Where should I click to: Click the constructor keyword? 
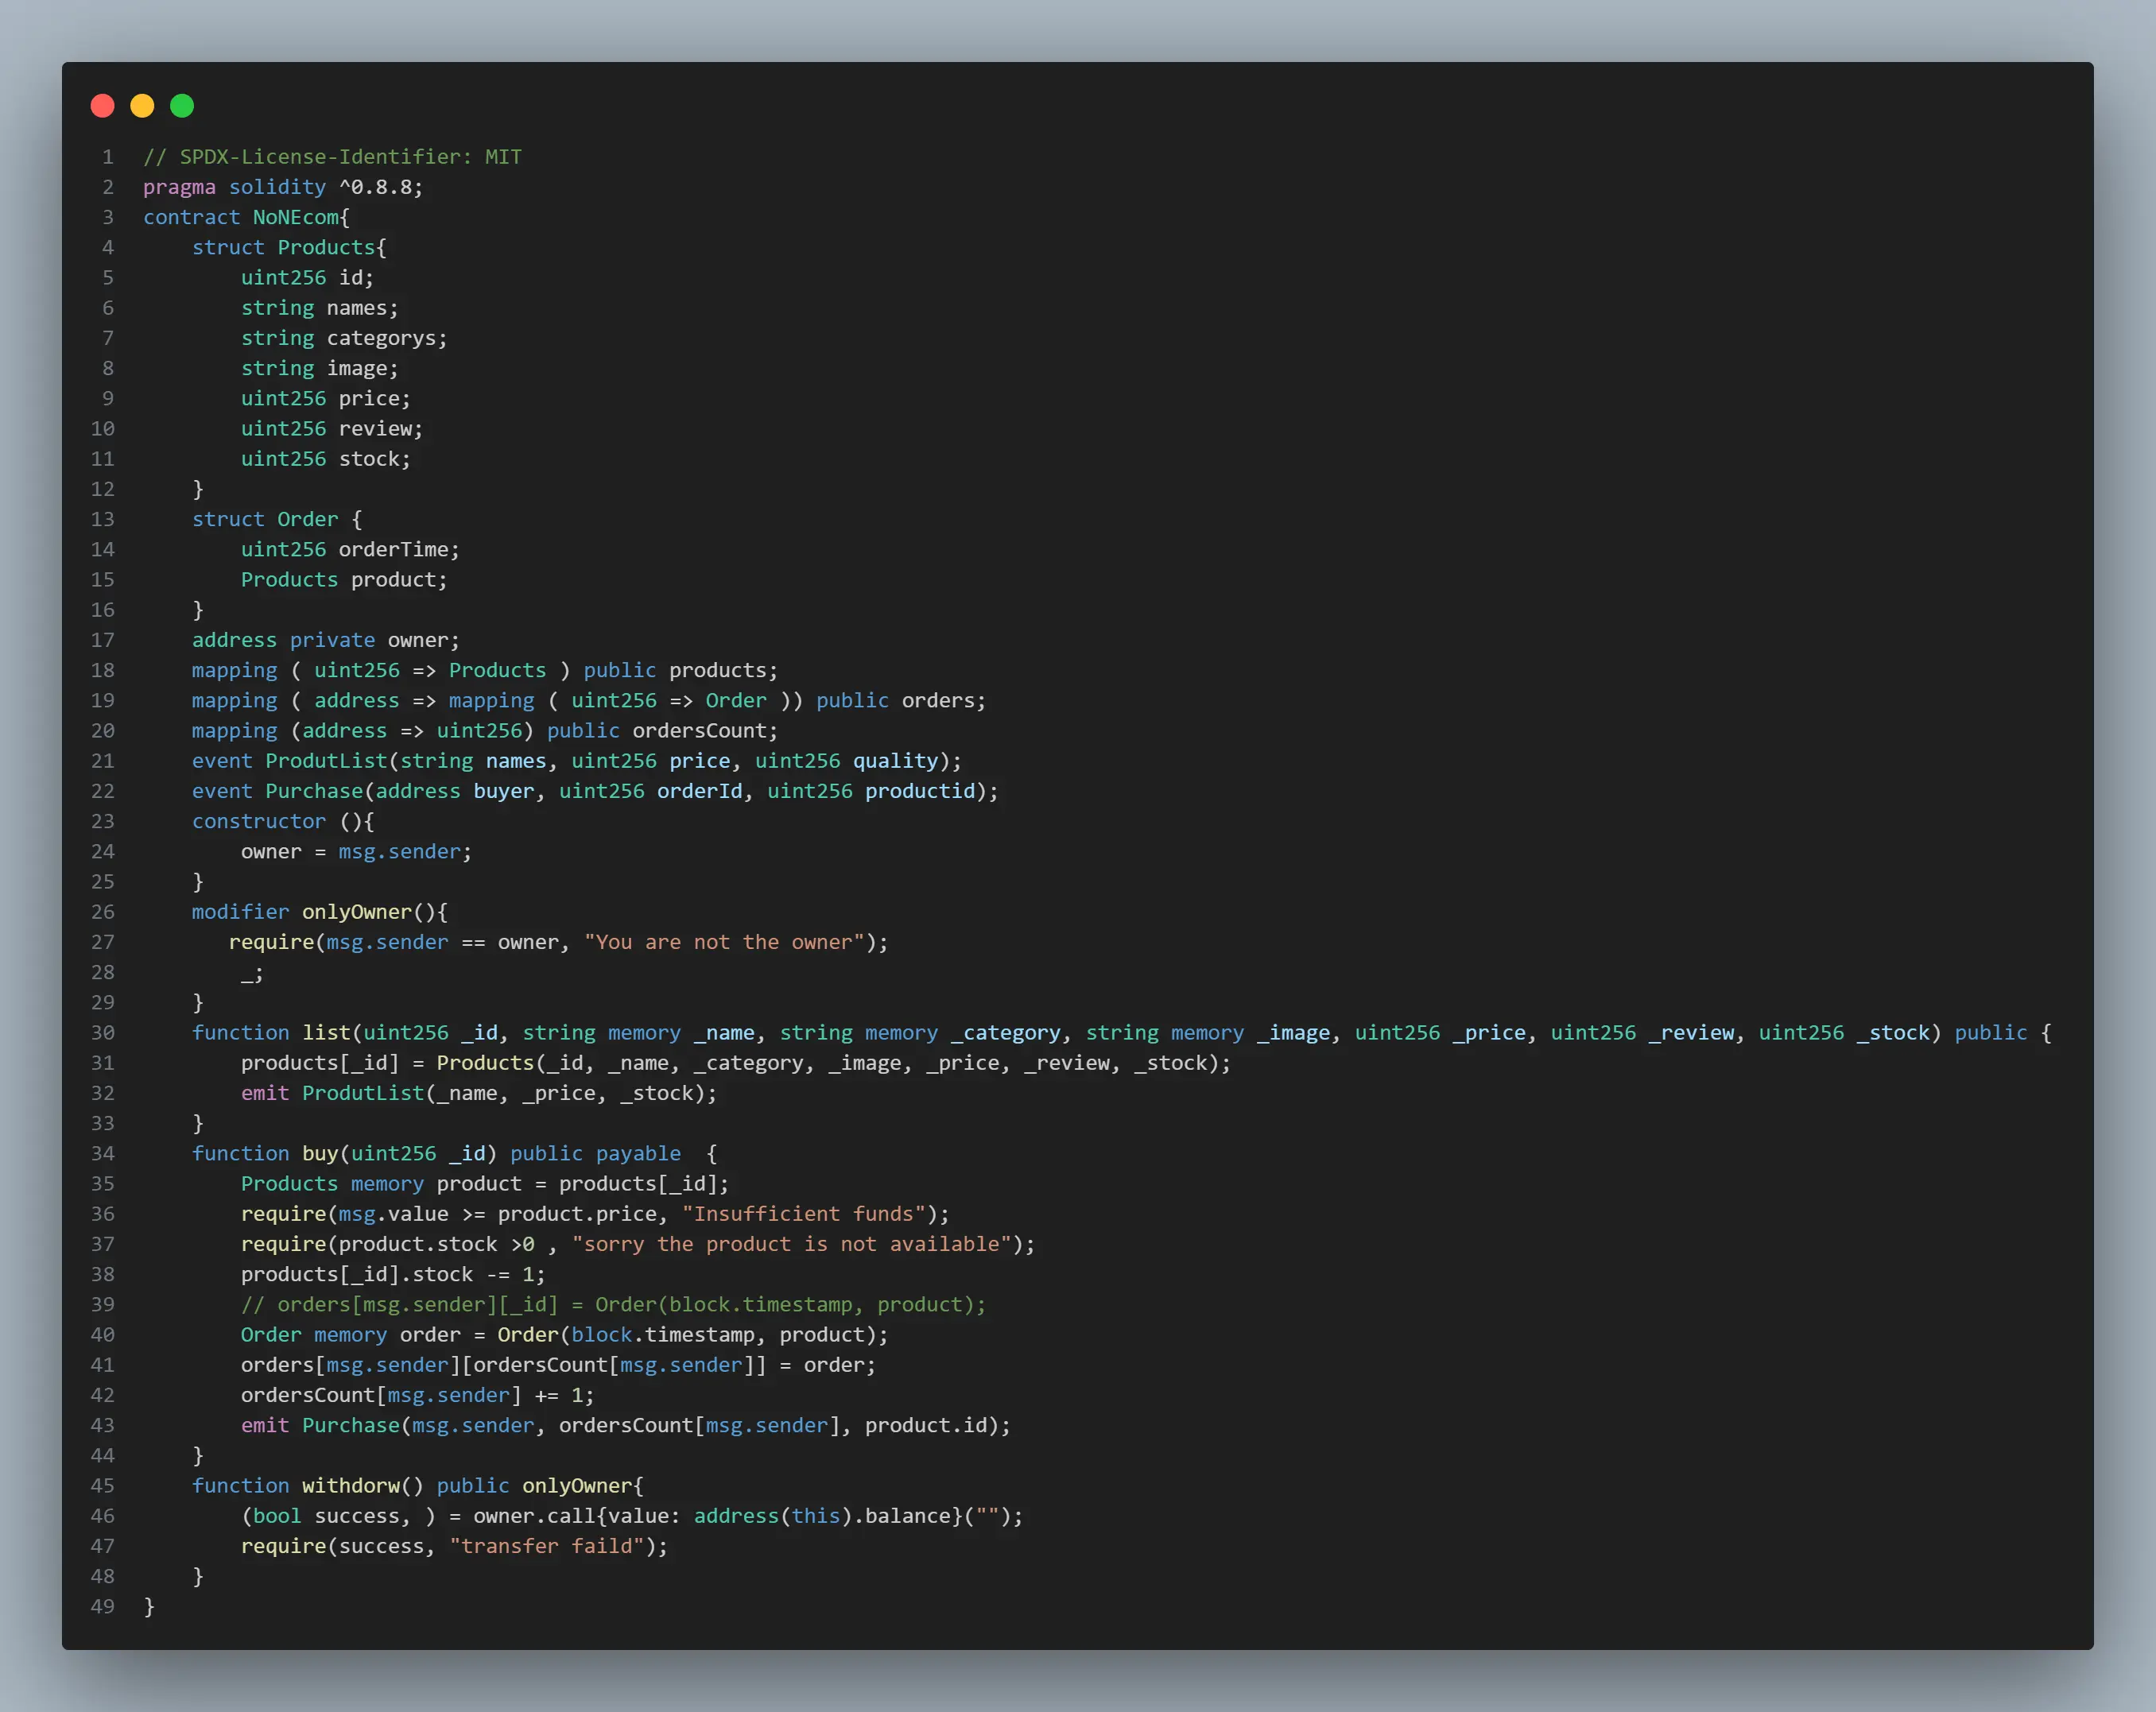[x=259, y=821]
